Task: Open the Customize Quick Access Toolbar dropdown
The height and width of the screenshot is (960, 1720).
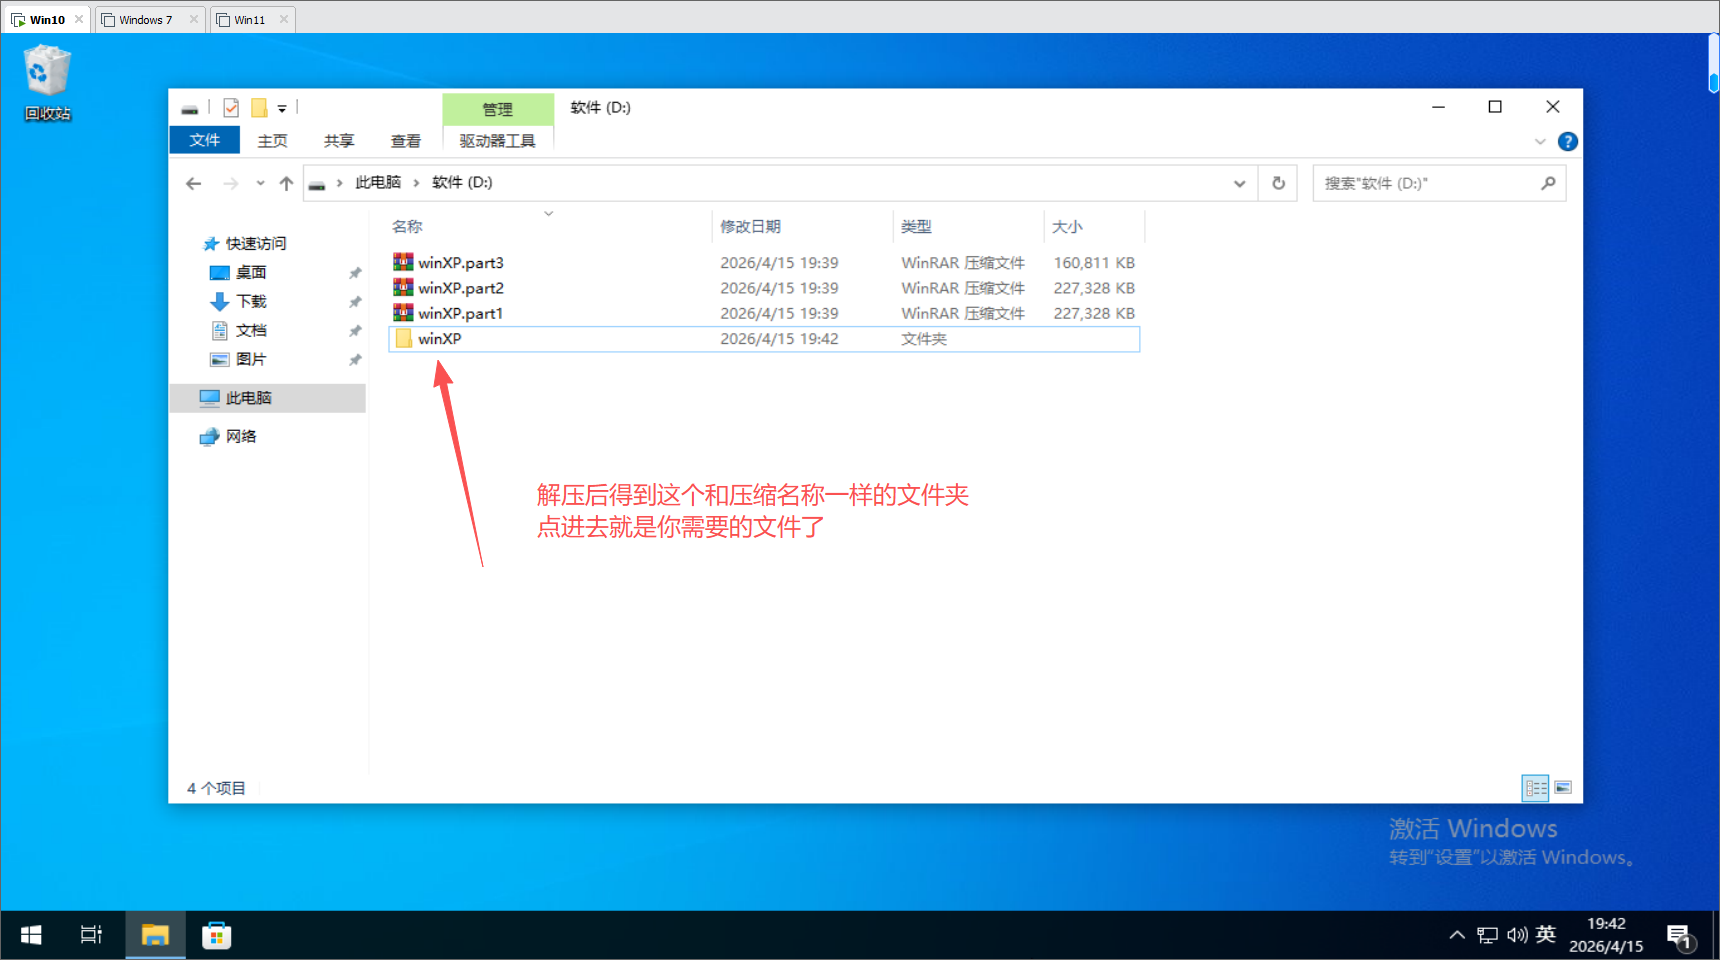Action: (282, 108)
